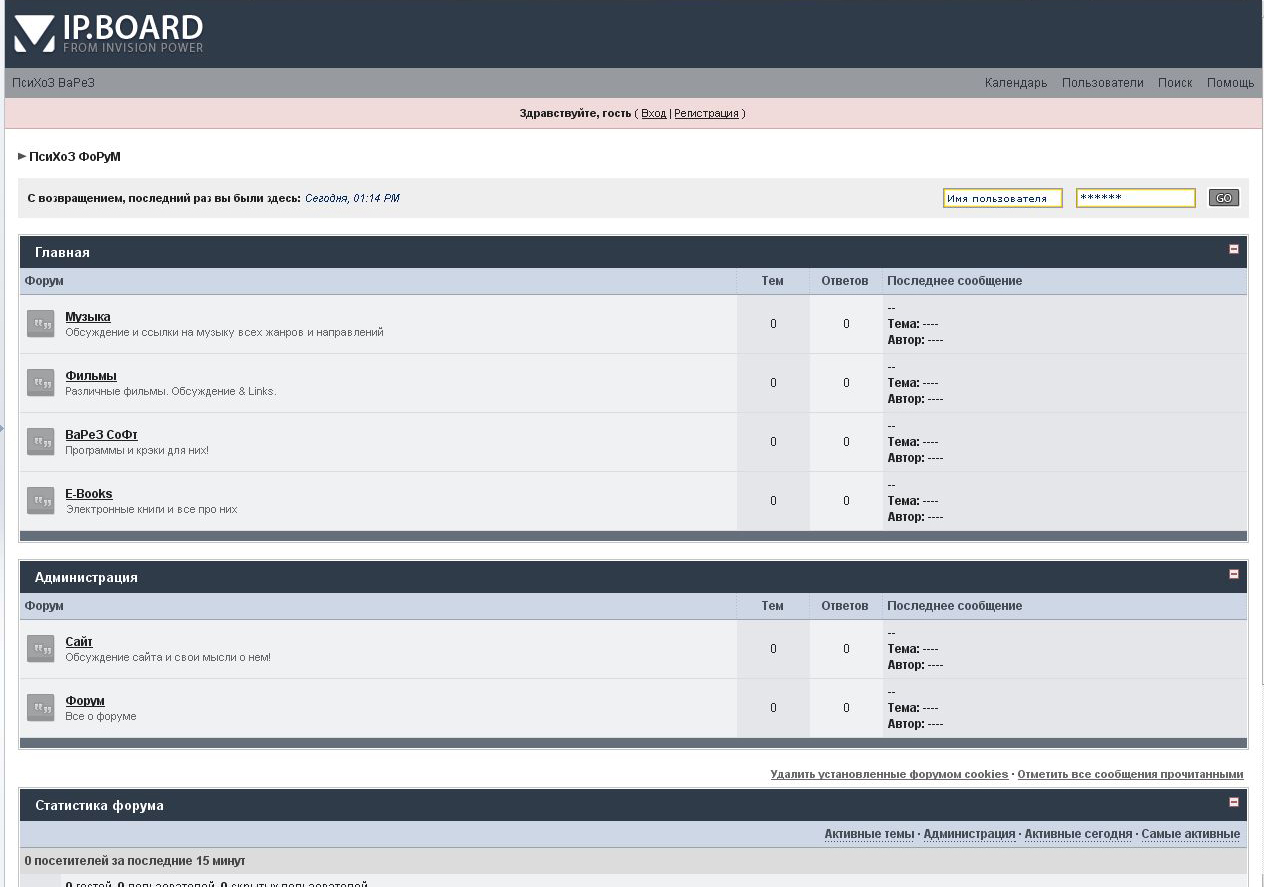
Task: Click the Имя пользователя input field
Action: 1002,198
